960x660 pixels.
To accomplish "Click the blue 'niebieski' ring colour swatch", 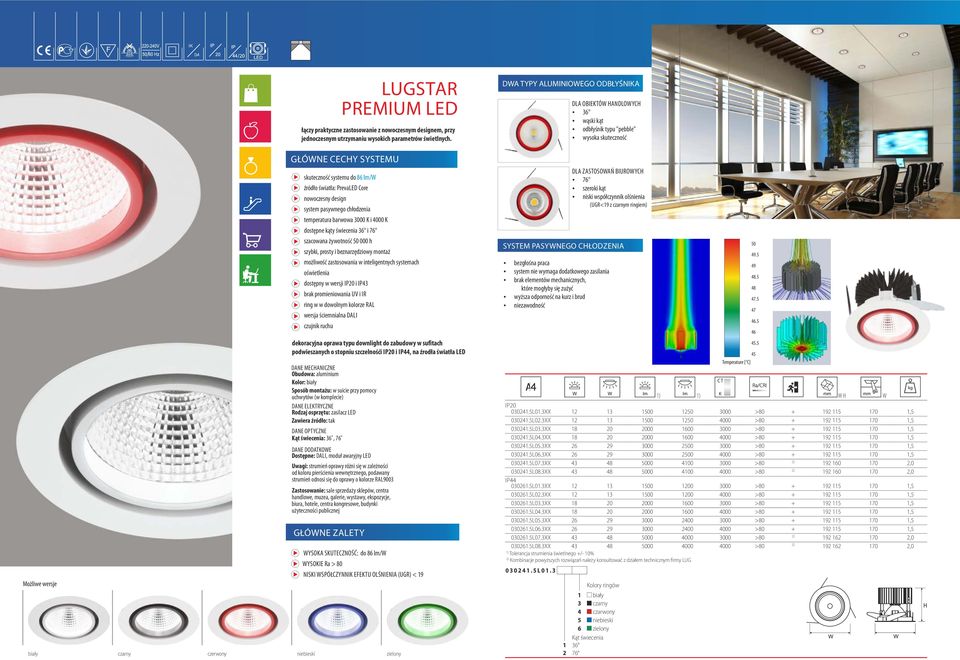I will (x=590, y=620).
